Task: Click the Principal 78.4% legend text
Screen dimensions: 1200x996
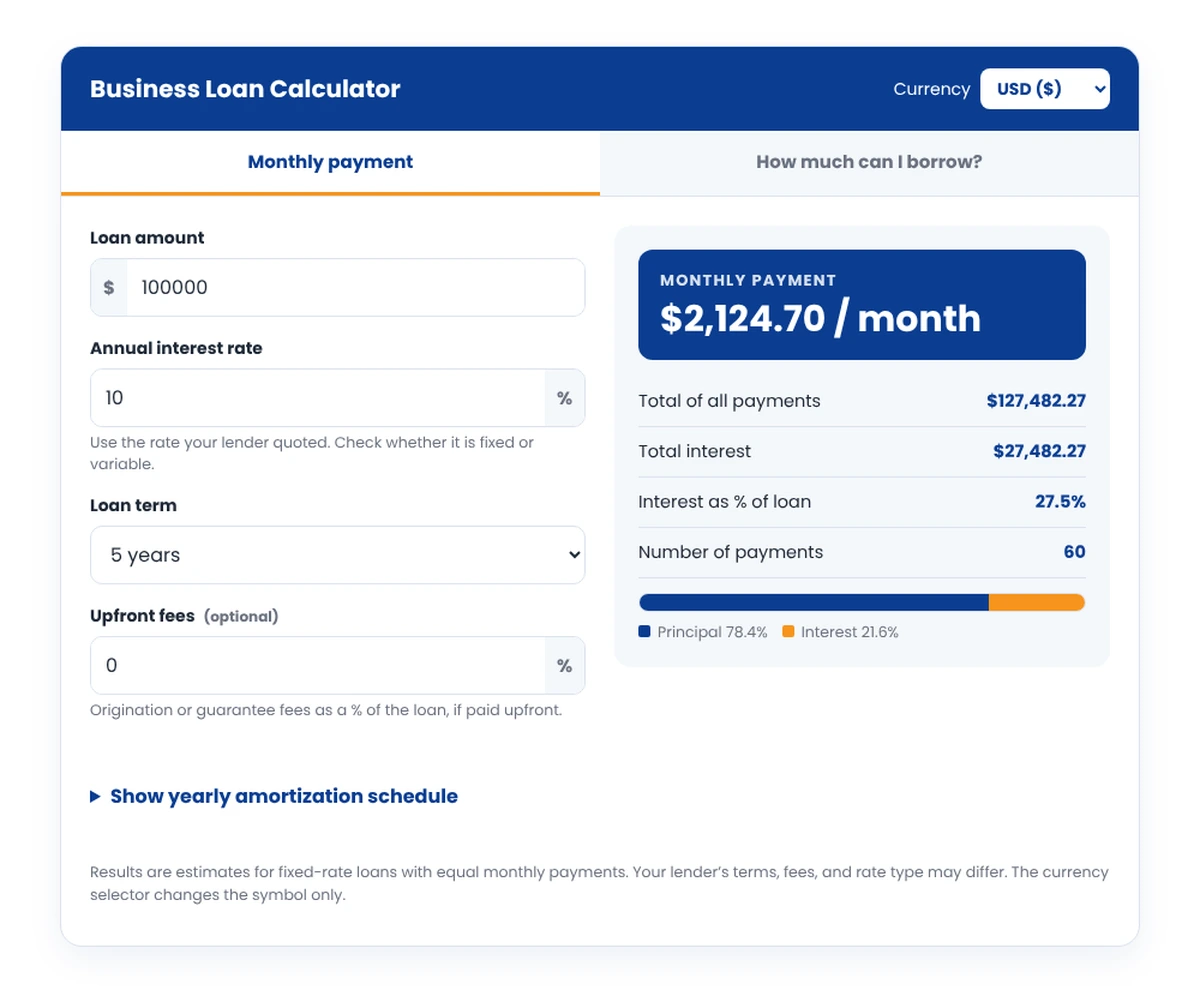Action: point(712,632)
